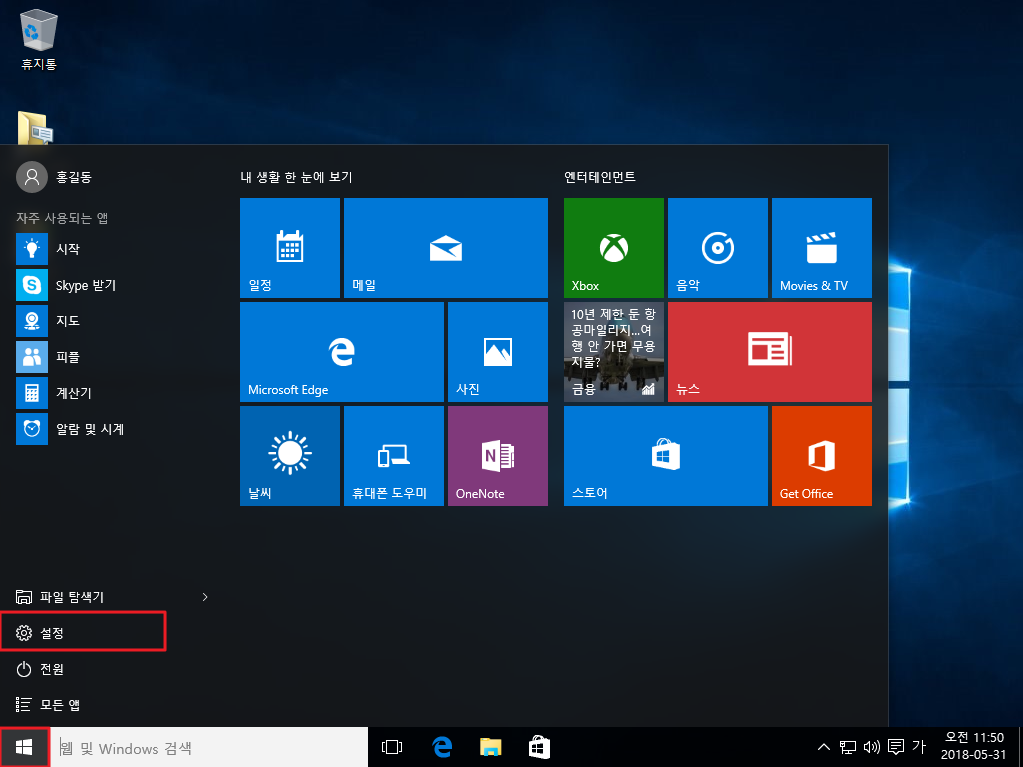Launch Edge from the taskbar
Image resolution: width=1023 pixels, height=767 pixels.
click(442, 747)
